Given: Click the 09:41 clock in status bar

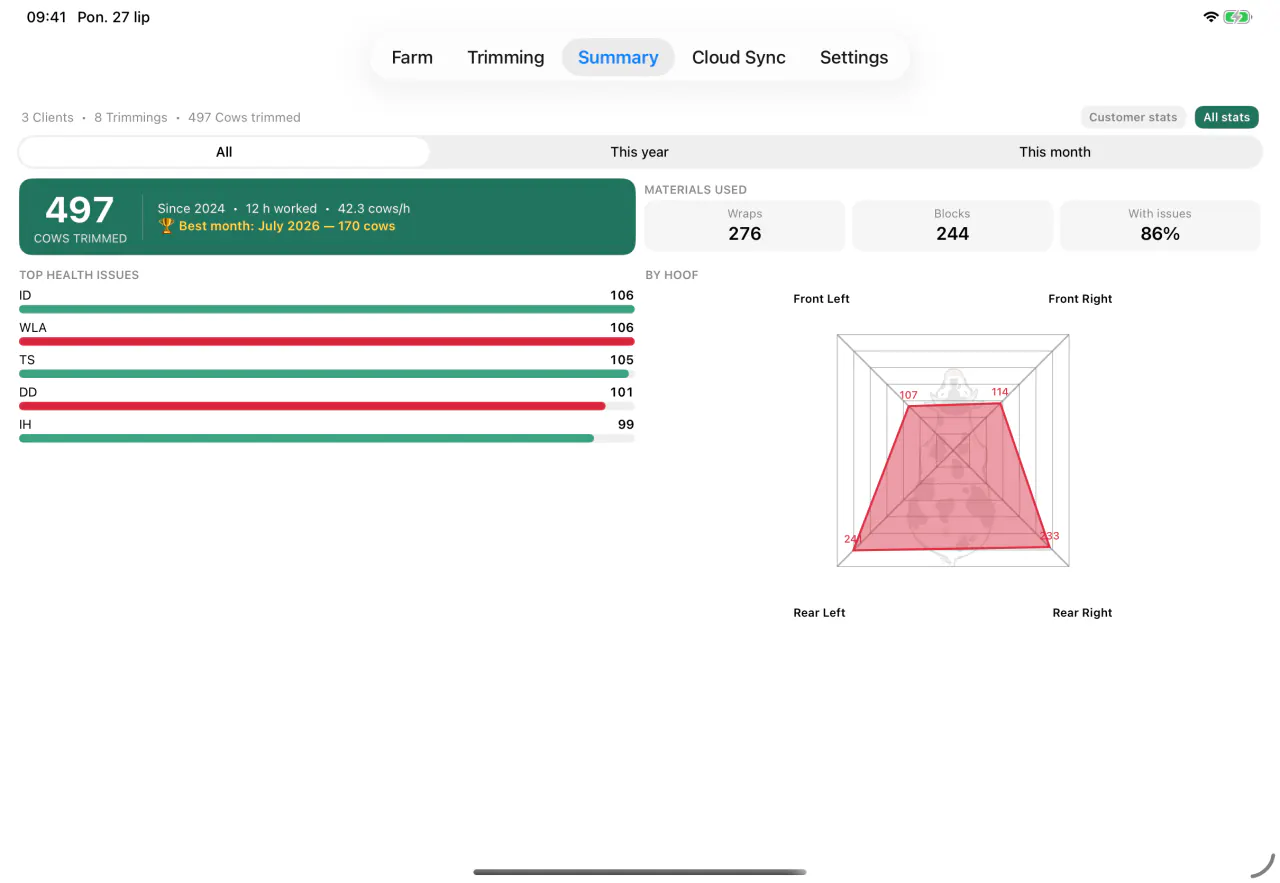Looking at the screenshot, I should (46, 17).
